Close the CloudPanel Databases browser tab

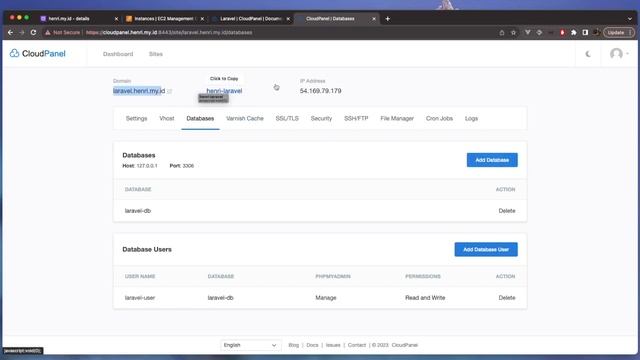tap(373, 19)
